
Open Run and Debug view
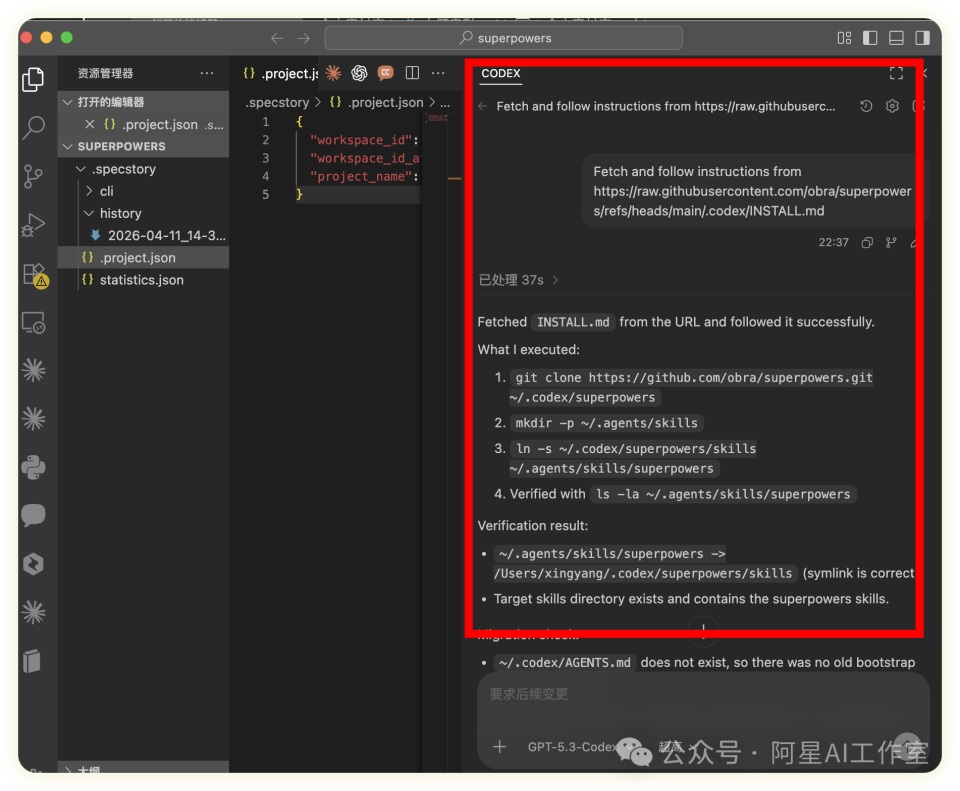tap(34, 225)
